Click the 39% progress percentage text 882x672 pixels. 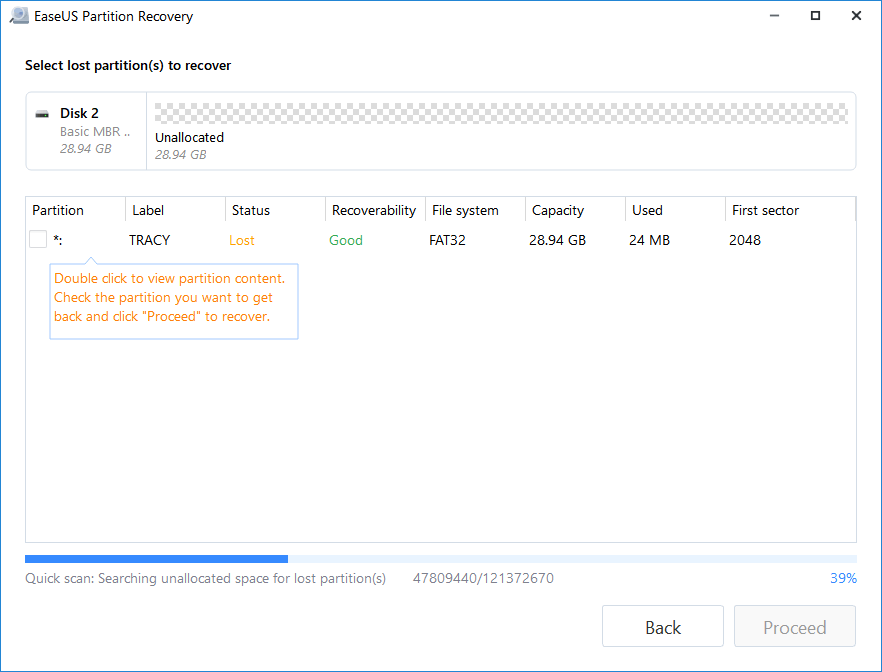point(843,578)
